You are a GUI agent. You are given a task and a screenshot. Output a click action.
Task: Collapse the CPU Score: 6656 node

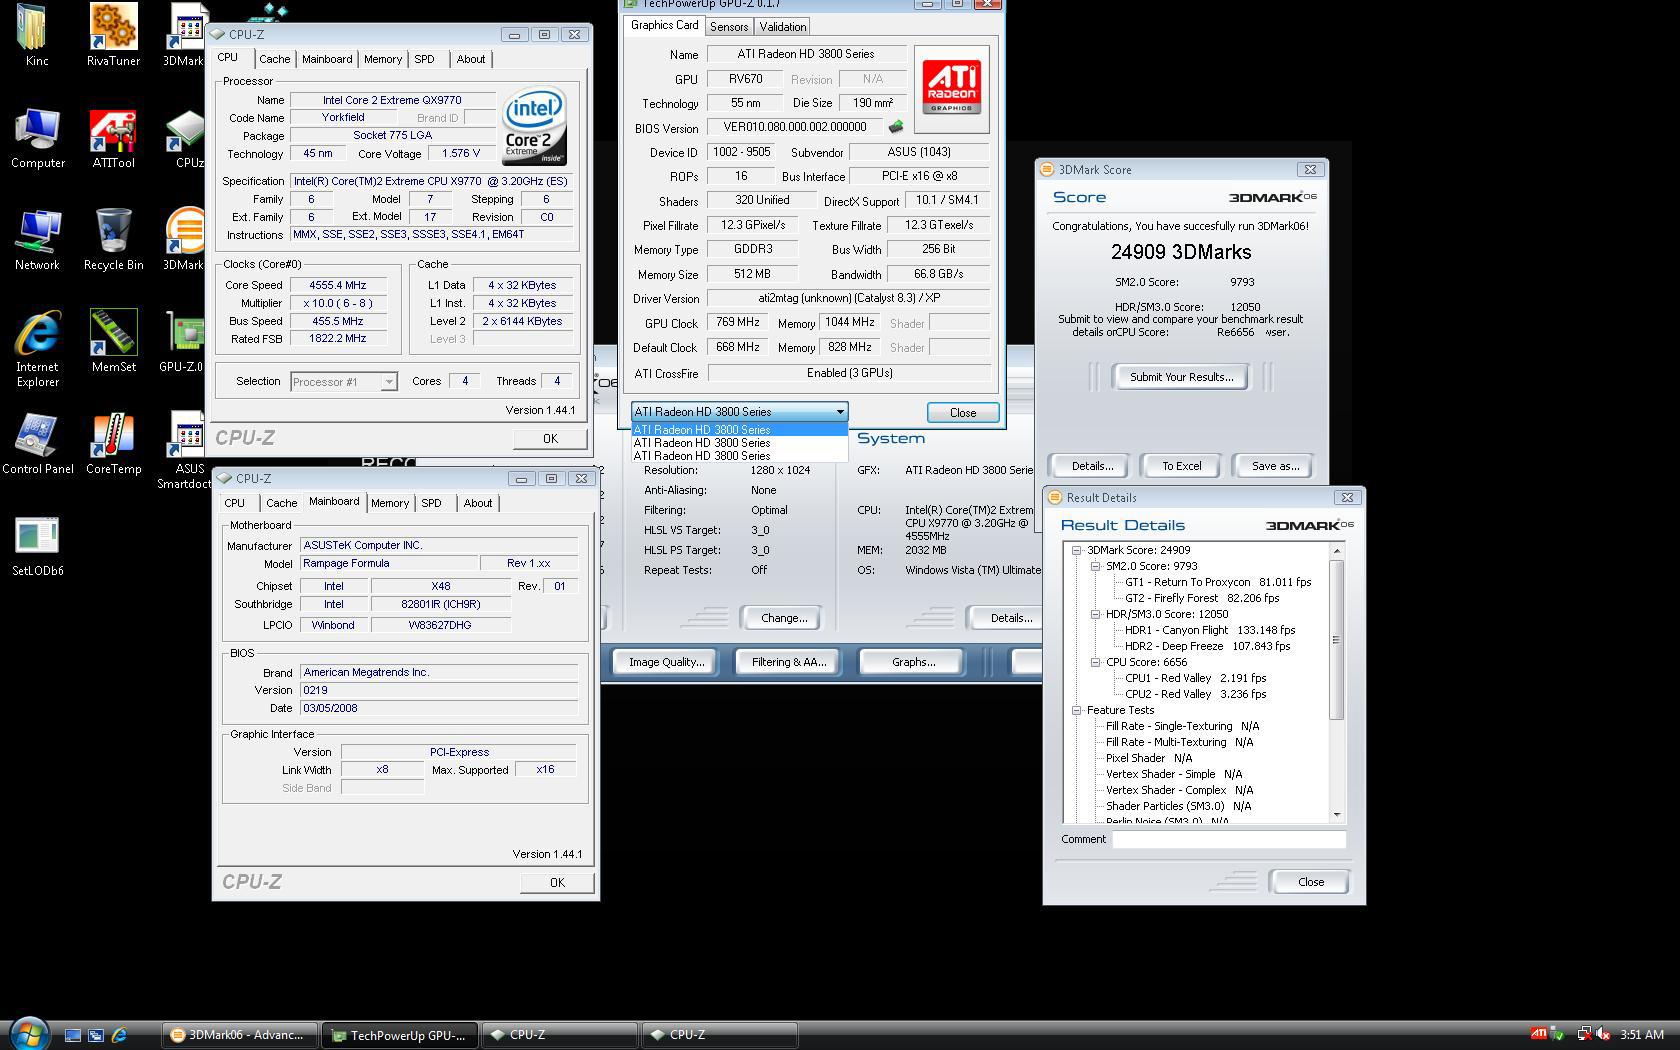pyautogui.click(x=1096, y=662)
